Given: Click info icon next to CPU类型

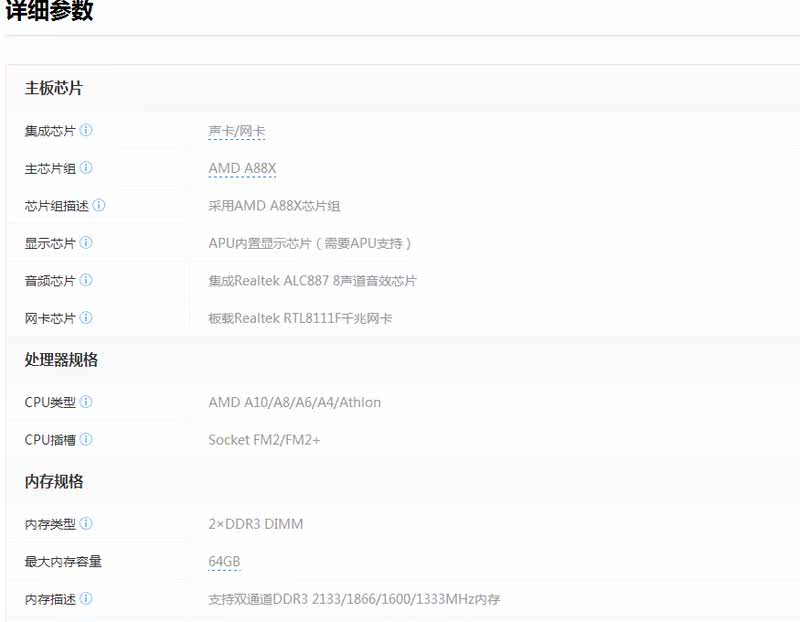Looking at the screenshot, I should click(x=86, y=402).
